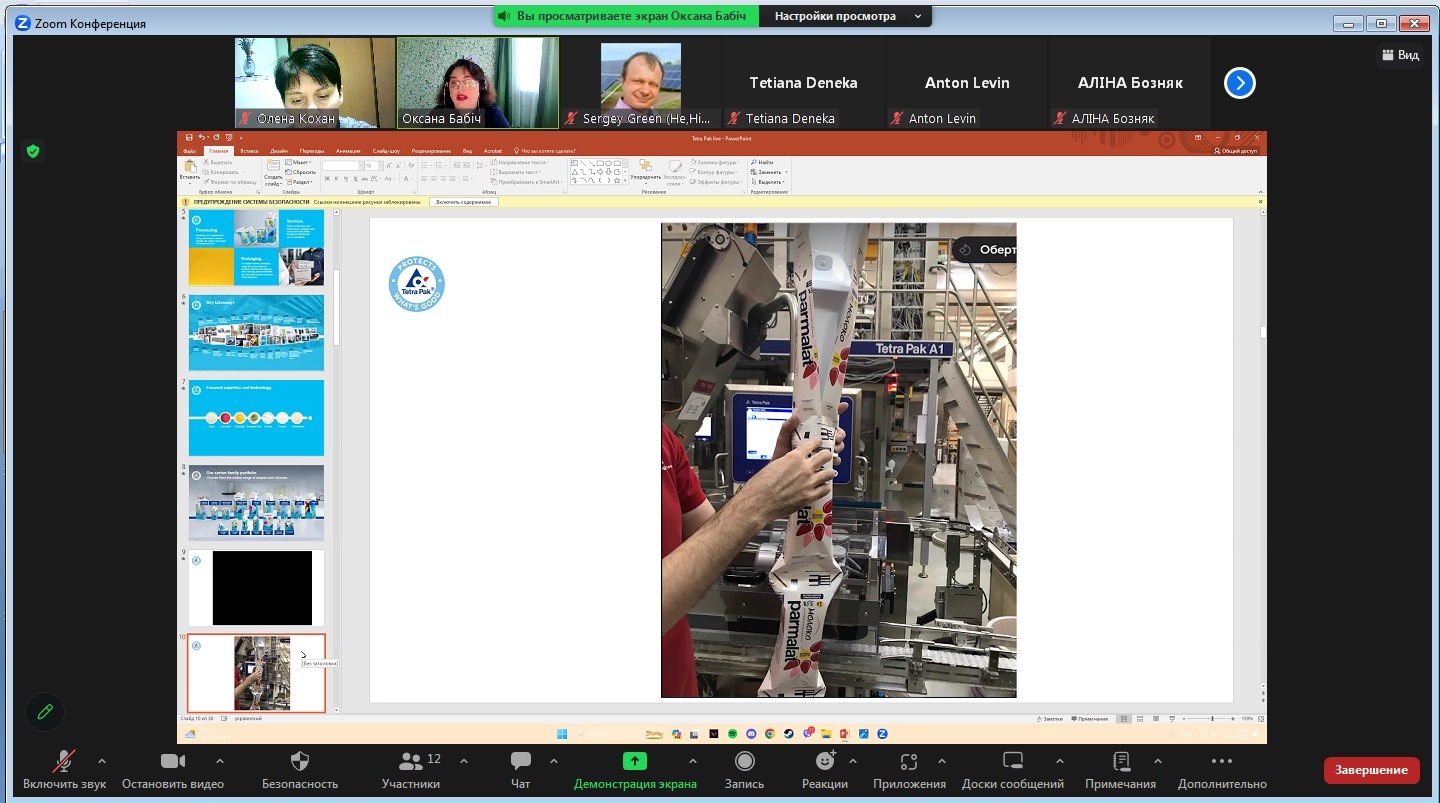Toggle Демонстрация экрана screen sharing
Screen dimensions: 1440x803
(x=634, y=763)
